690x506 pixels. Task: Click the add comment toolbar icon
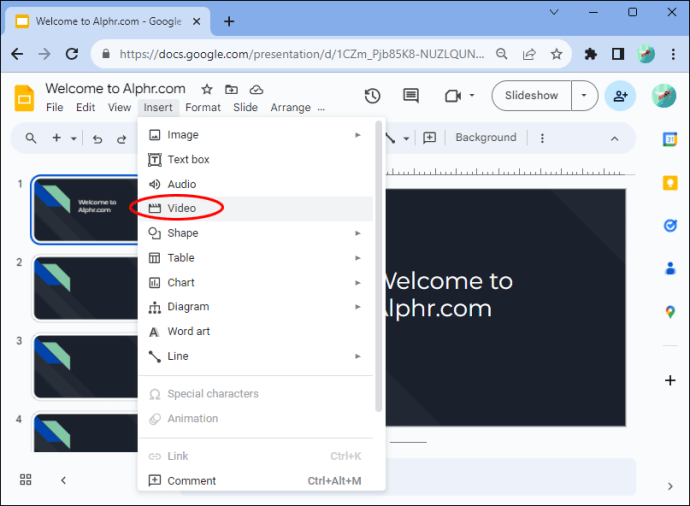429,138
